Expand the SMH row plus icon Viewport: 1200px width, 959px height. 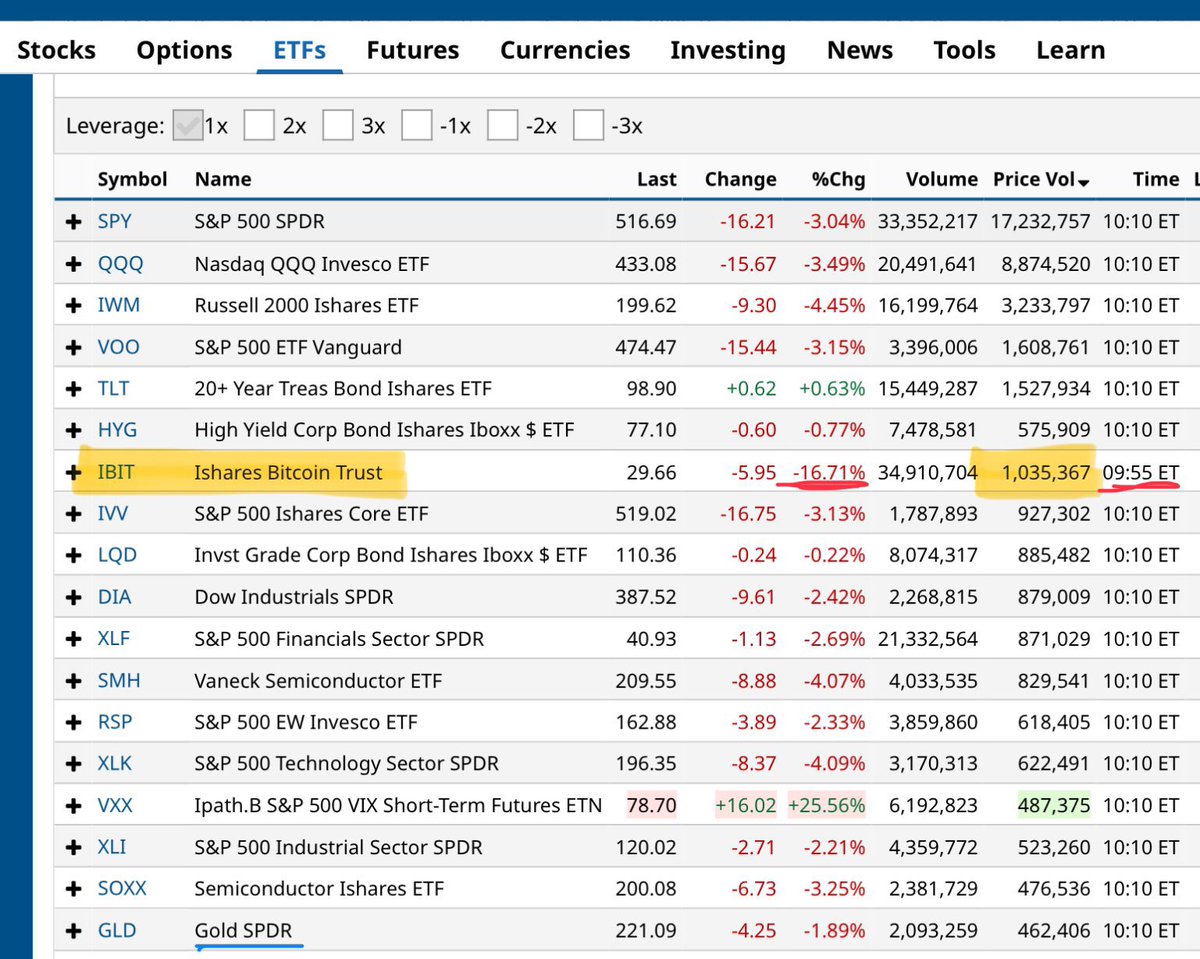pyautogui.click(x=73, y=681)
